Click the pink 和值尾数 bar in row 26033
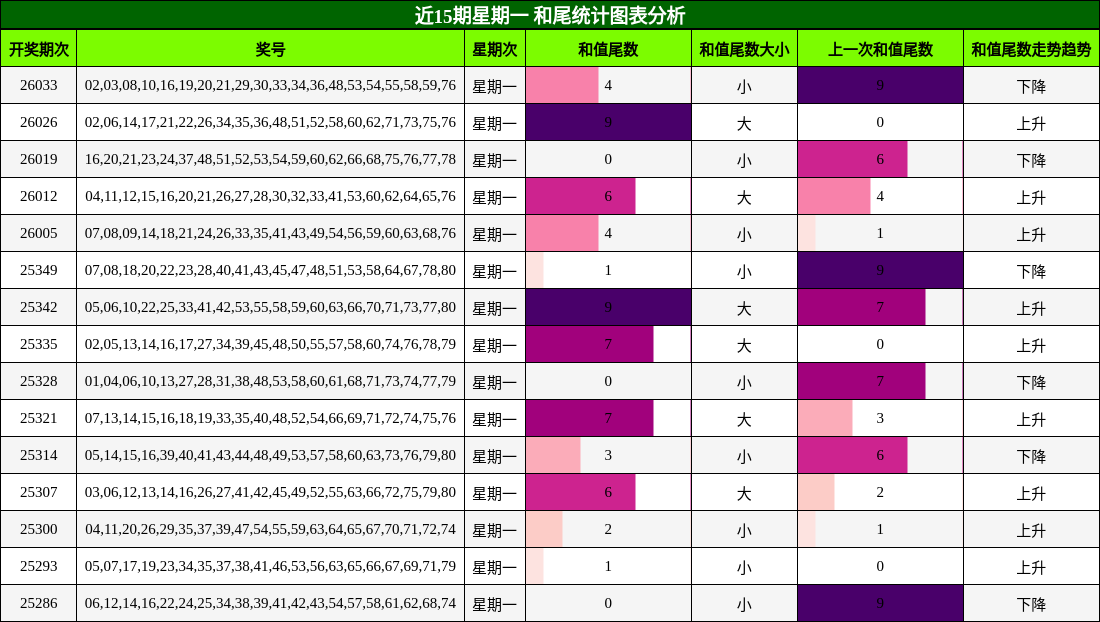 pyautogui.click(x=562, y=86)
